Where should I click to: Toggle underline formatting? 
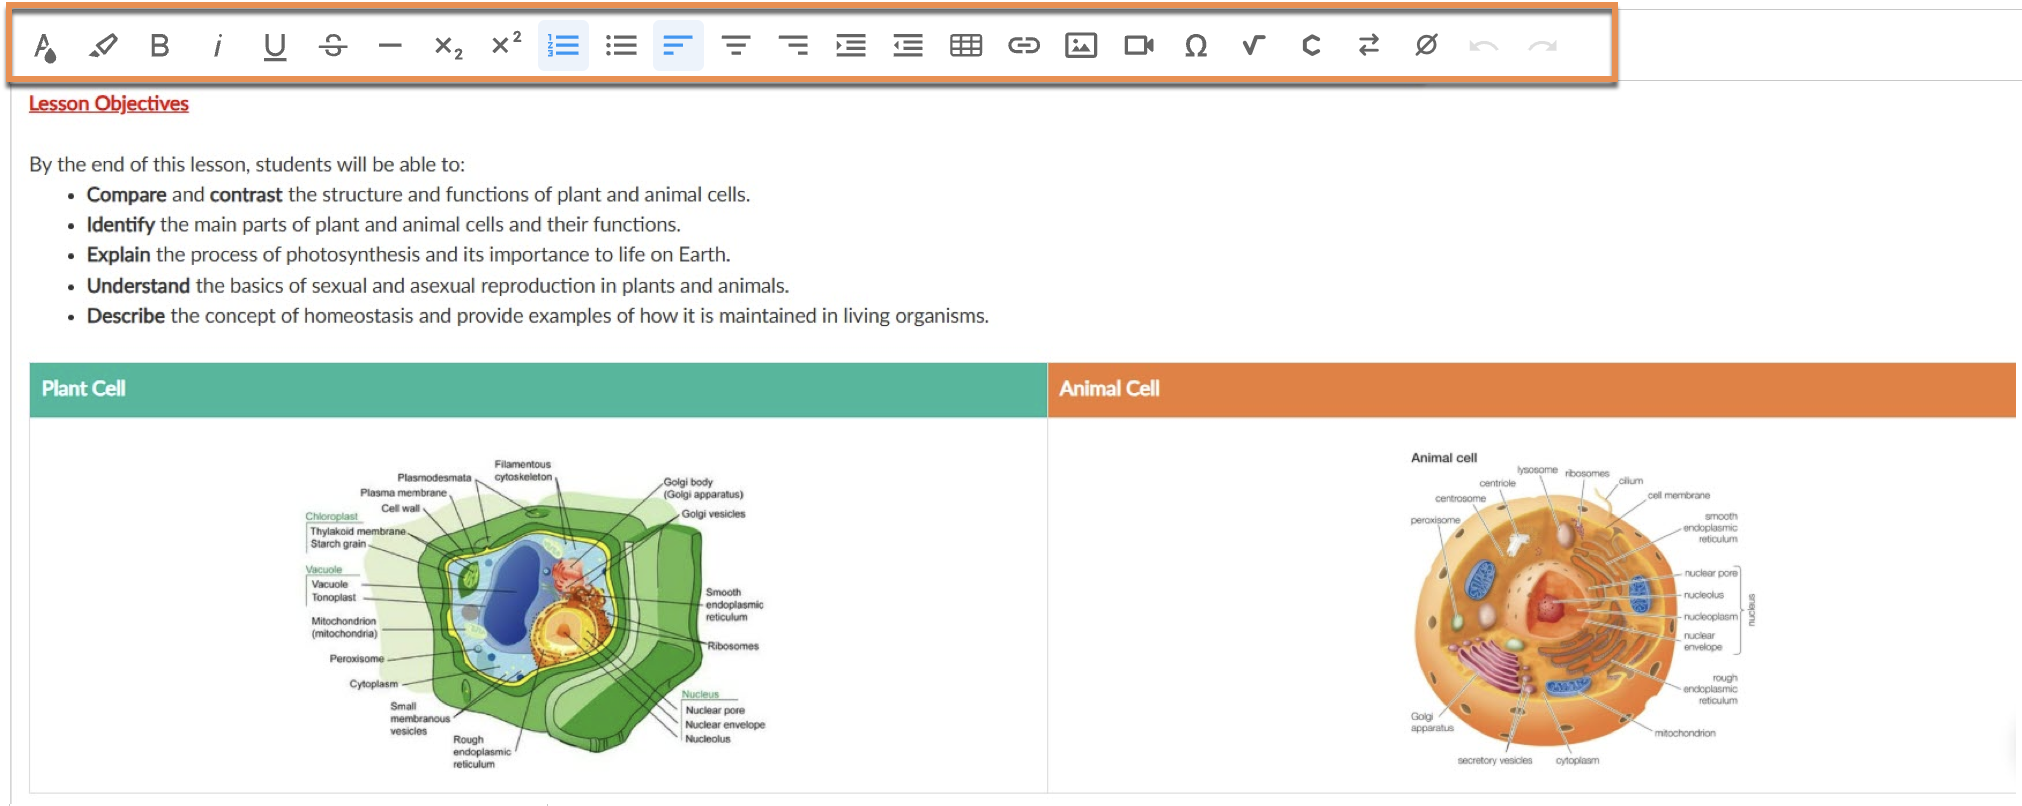coord(274,46)
